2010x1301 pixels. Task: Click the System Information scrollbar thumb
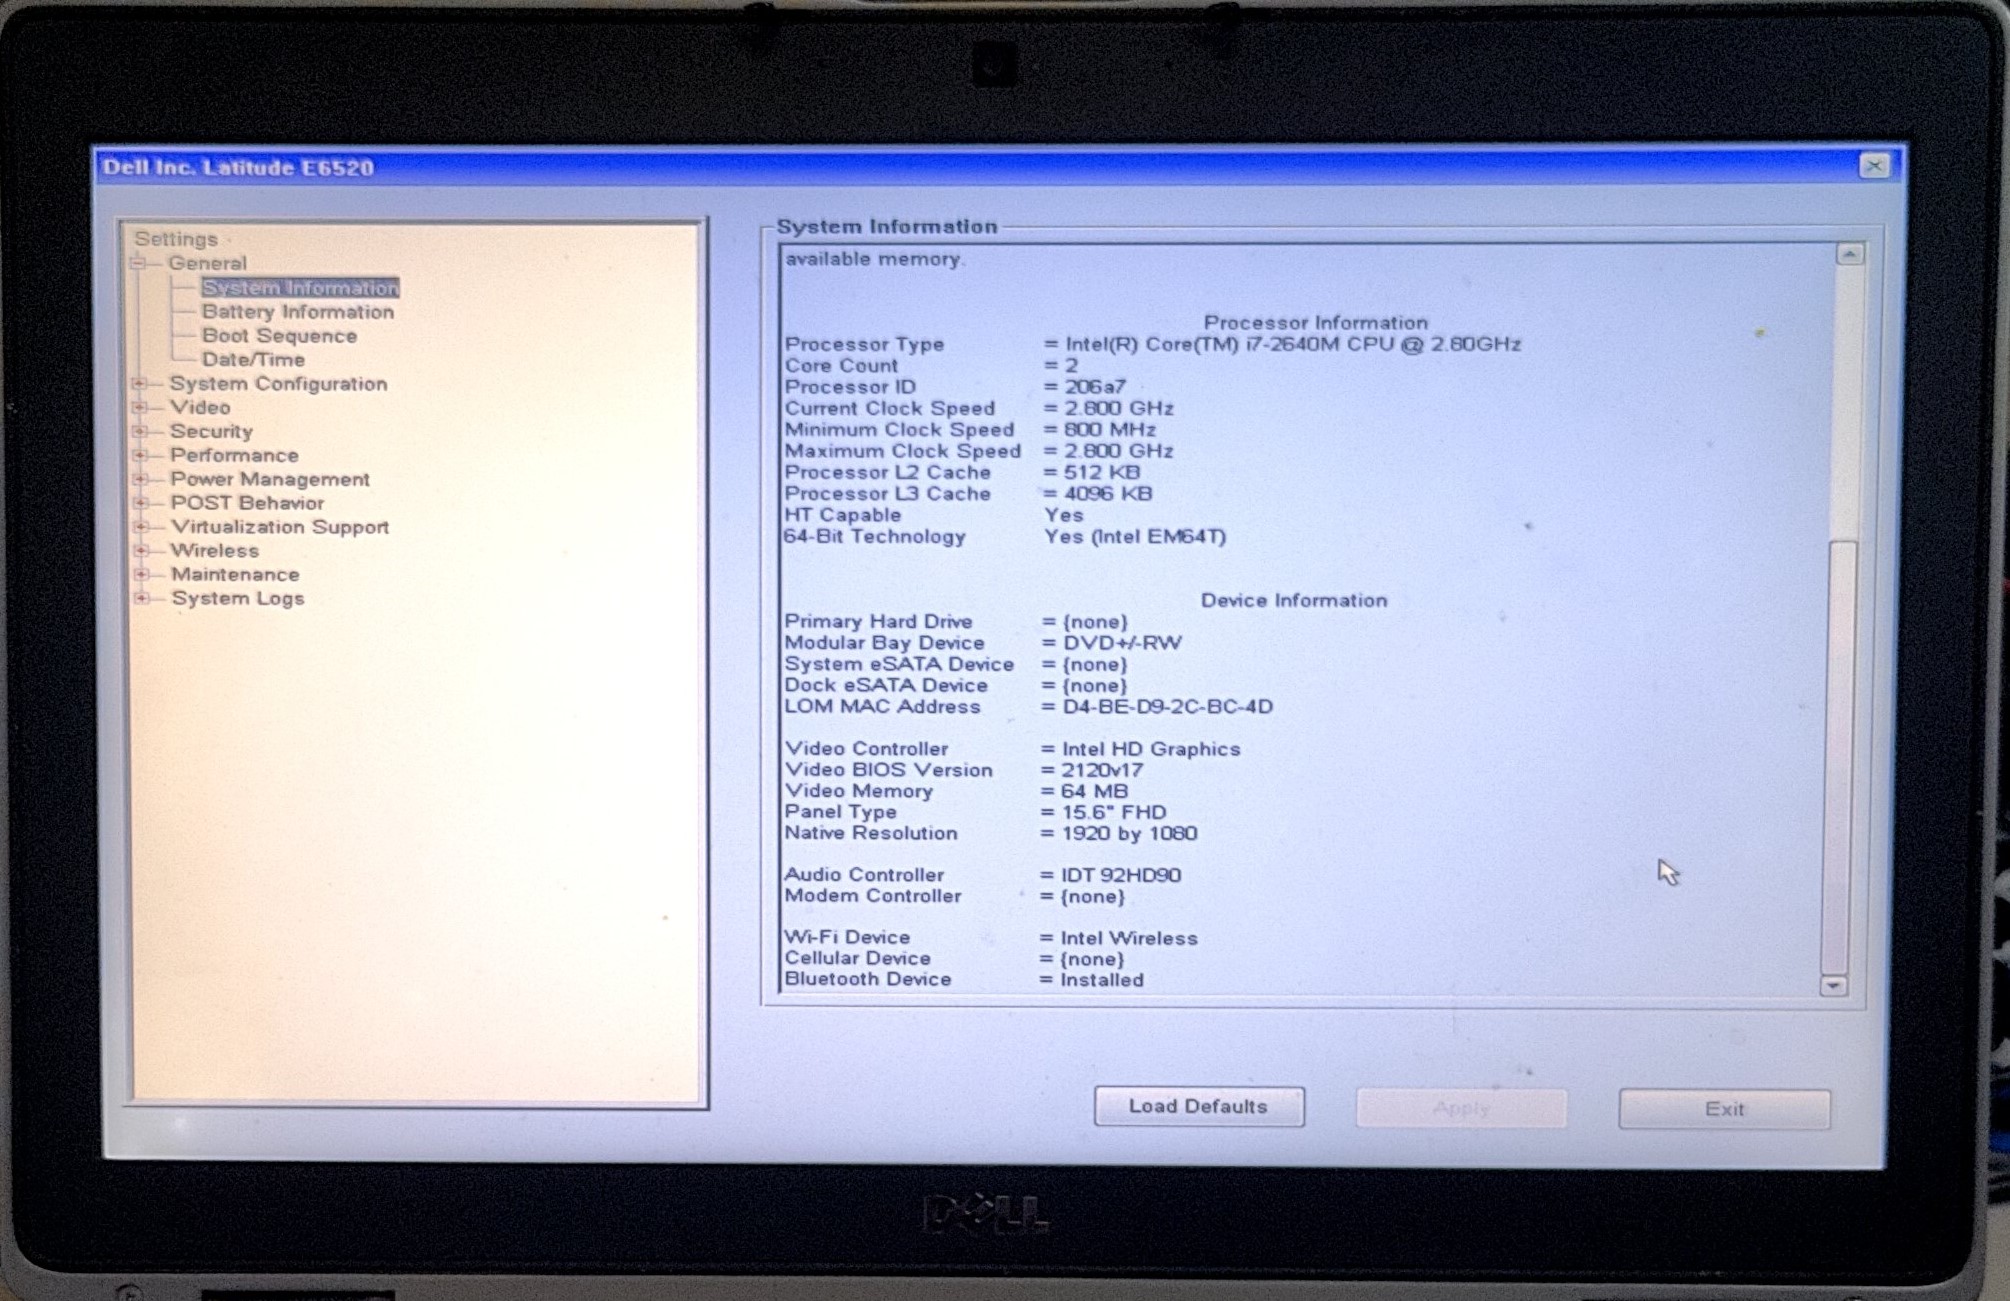click(1838, 755)
